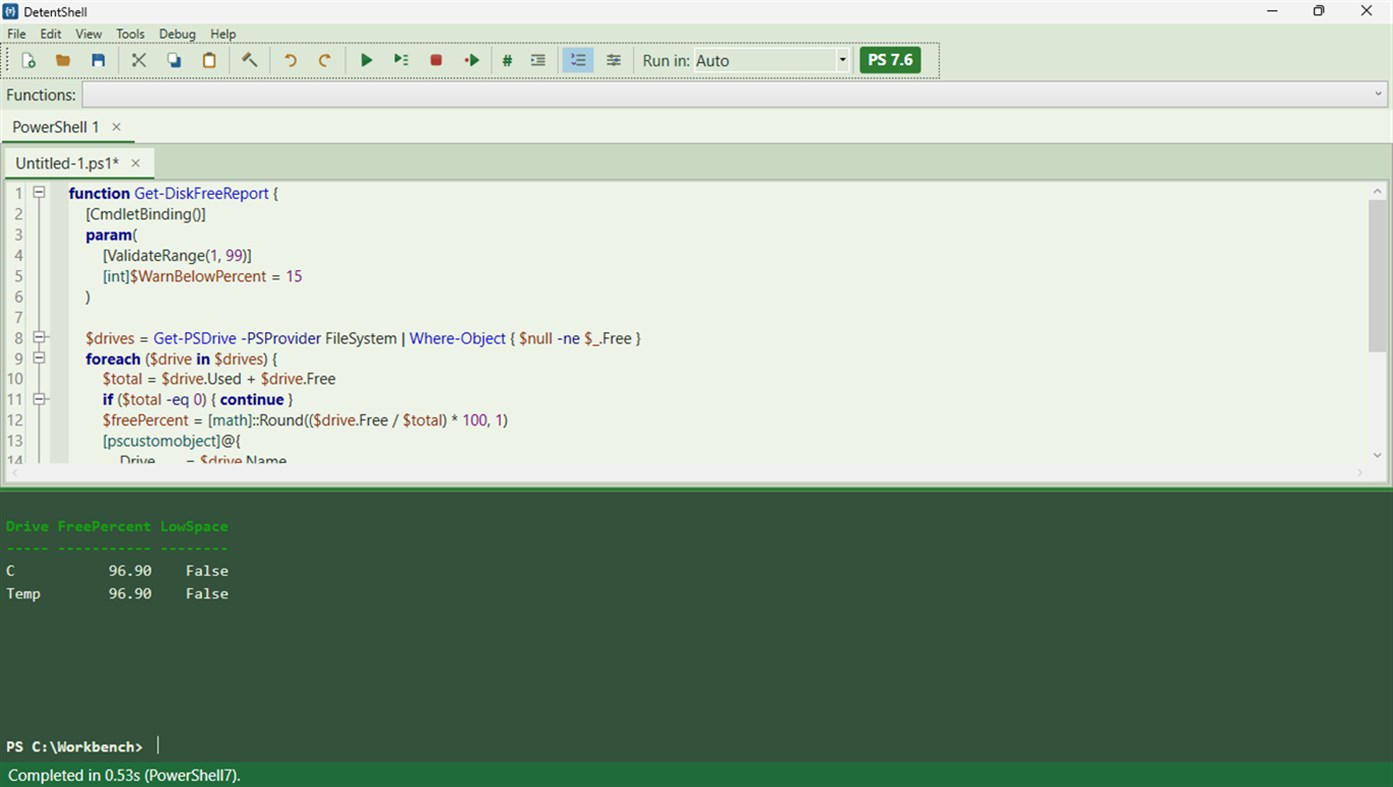Viewport: 1393px width, 787px height.
Task: Click the editor vertical scrollbar thumb
Action: 1378,276
